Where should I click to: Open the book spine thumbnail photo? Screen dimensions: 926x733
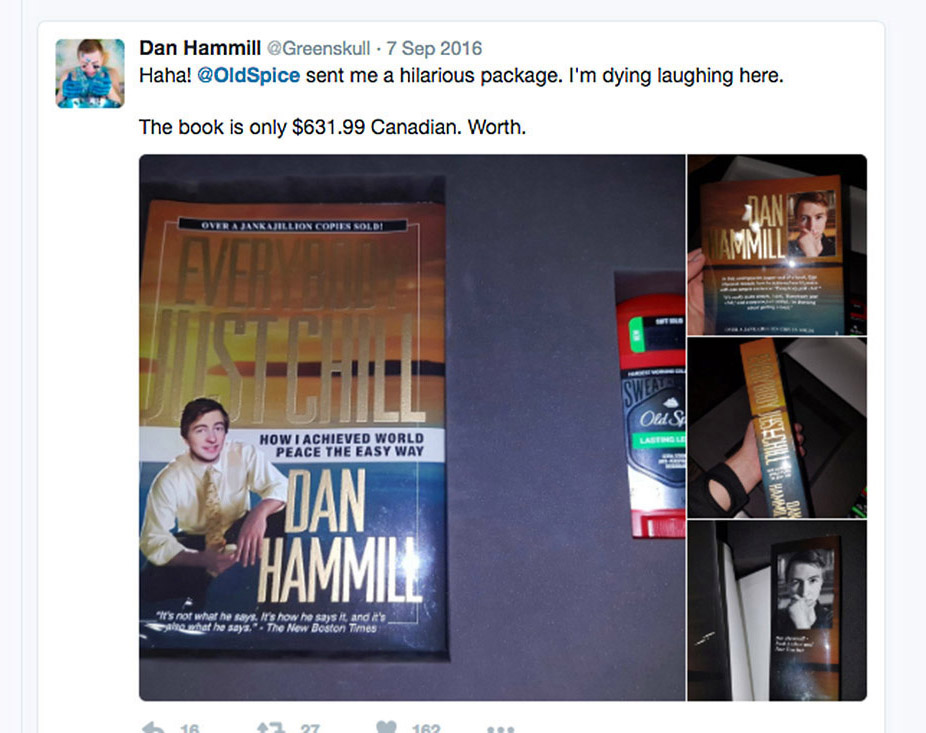[x=777, y=428]
